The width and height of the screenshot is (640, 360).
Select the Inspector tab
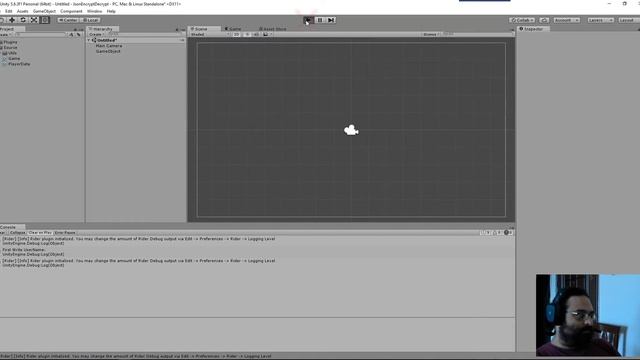533,29
